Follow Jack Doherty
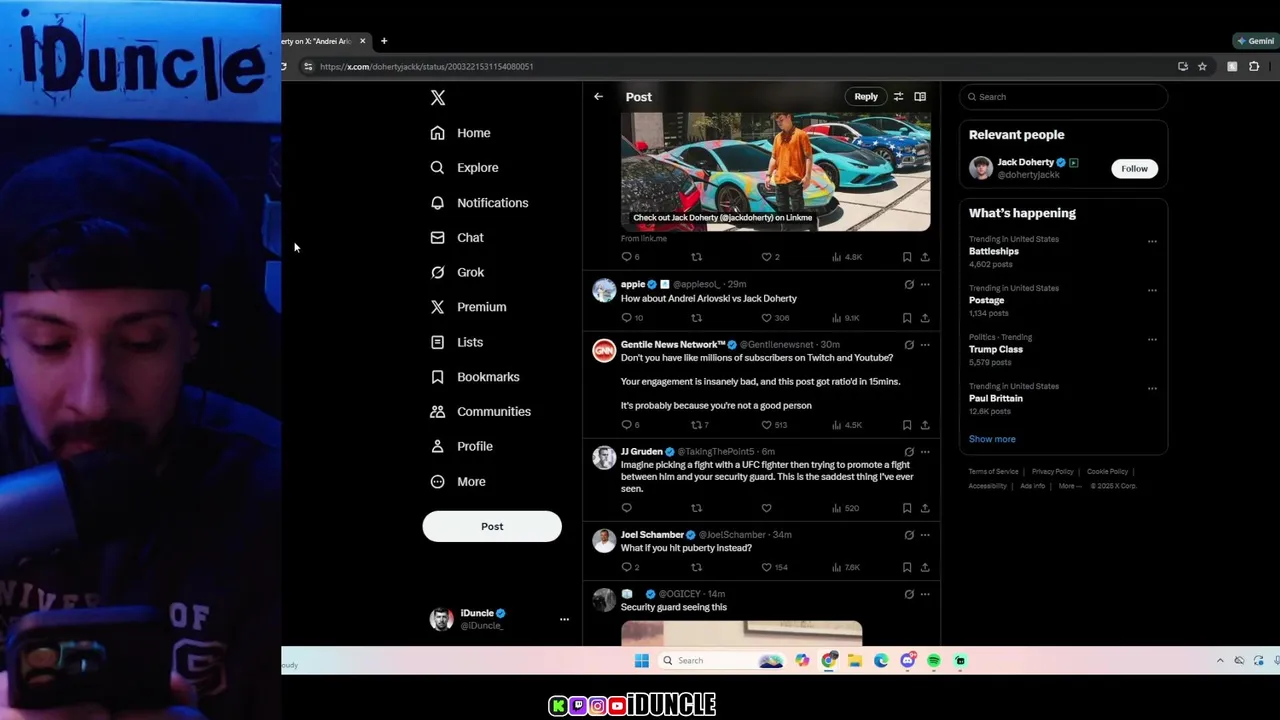The height and width of the screenshot is (720, 1280). 1134,169
